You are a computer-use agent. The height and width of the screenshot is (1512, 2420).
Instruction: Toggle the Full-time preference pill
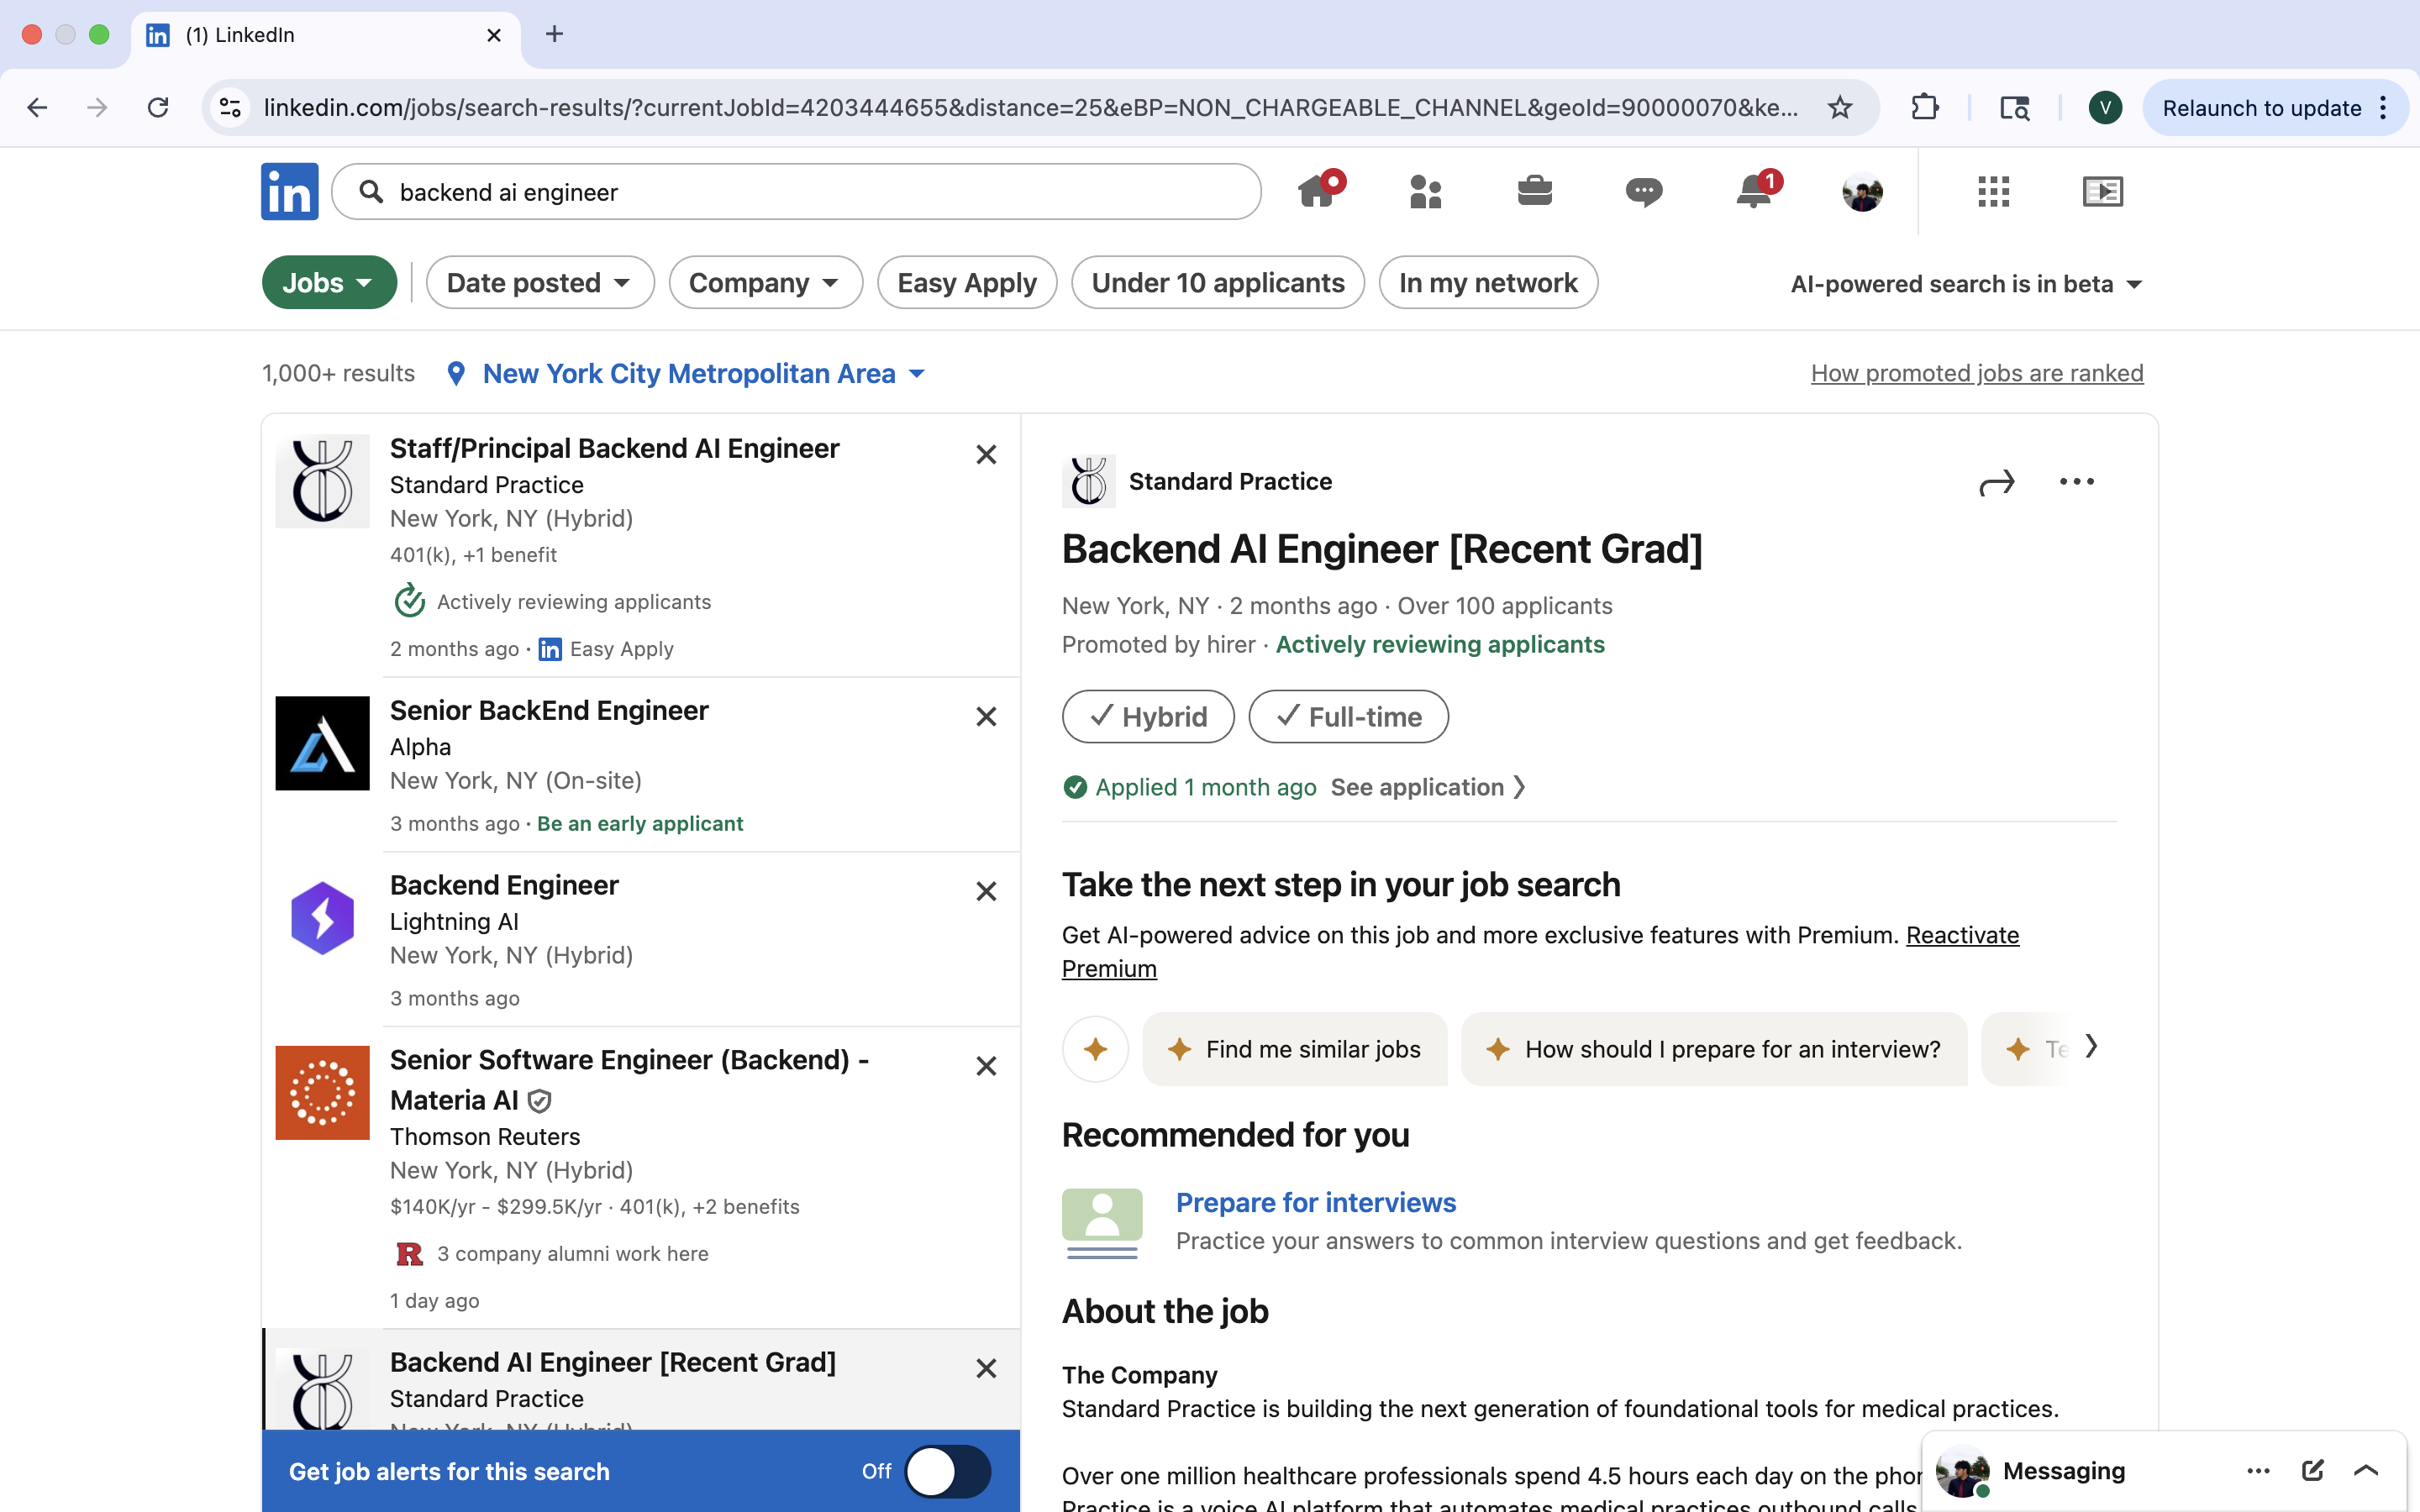[x=1348, y=717]
